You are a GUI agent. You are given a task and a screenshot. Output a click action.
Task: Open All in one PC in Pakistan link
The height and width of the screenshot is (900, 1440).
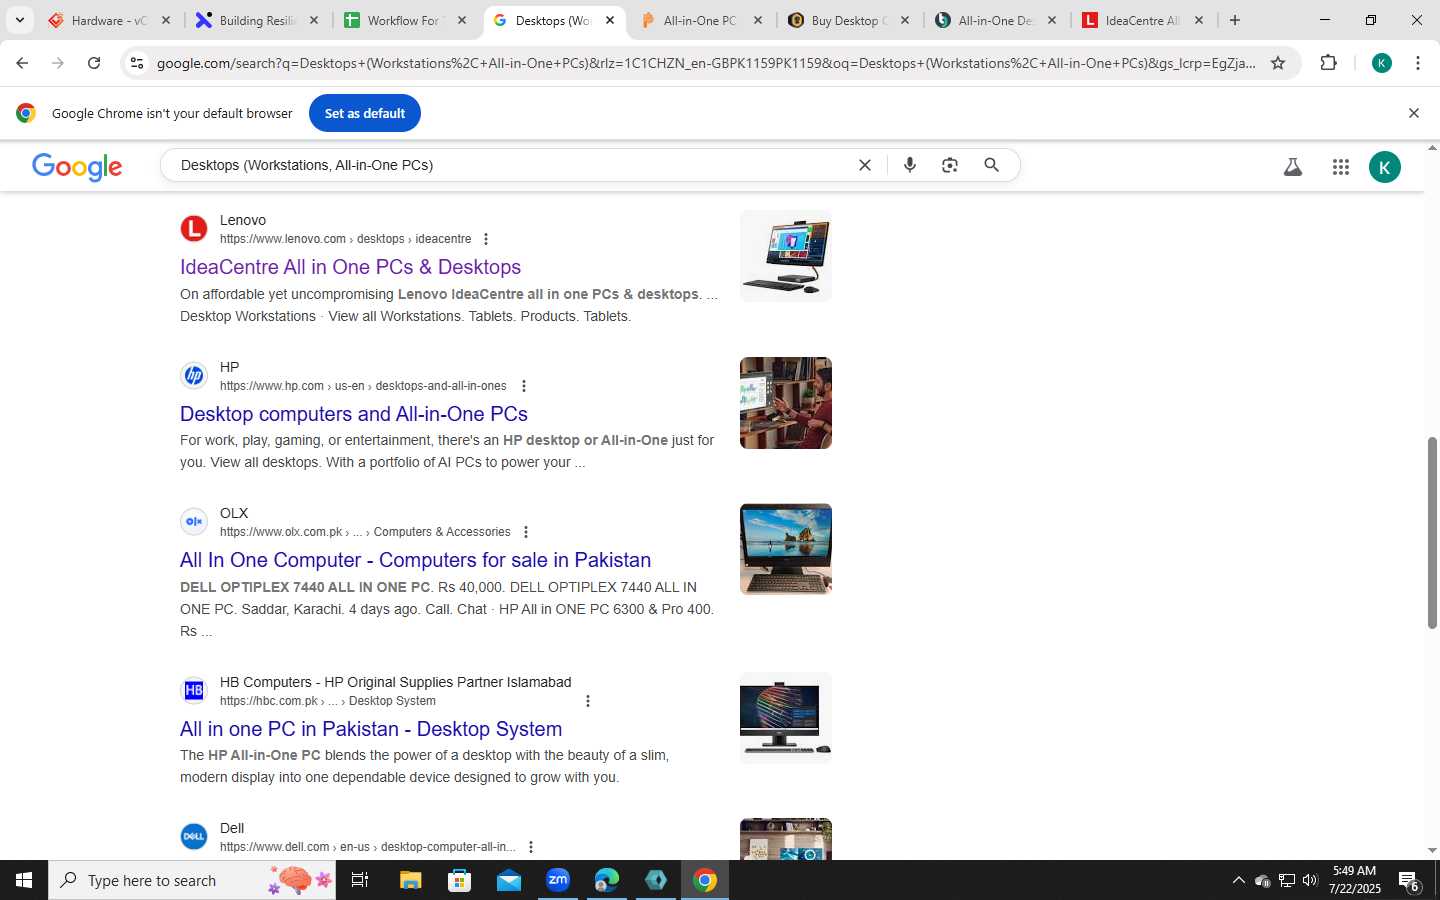[371, 729]
